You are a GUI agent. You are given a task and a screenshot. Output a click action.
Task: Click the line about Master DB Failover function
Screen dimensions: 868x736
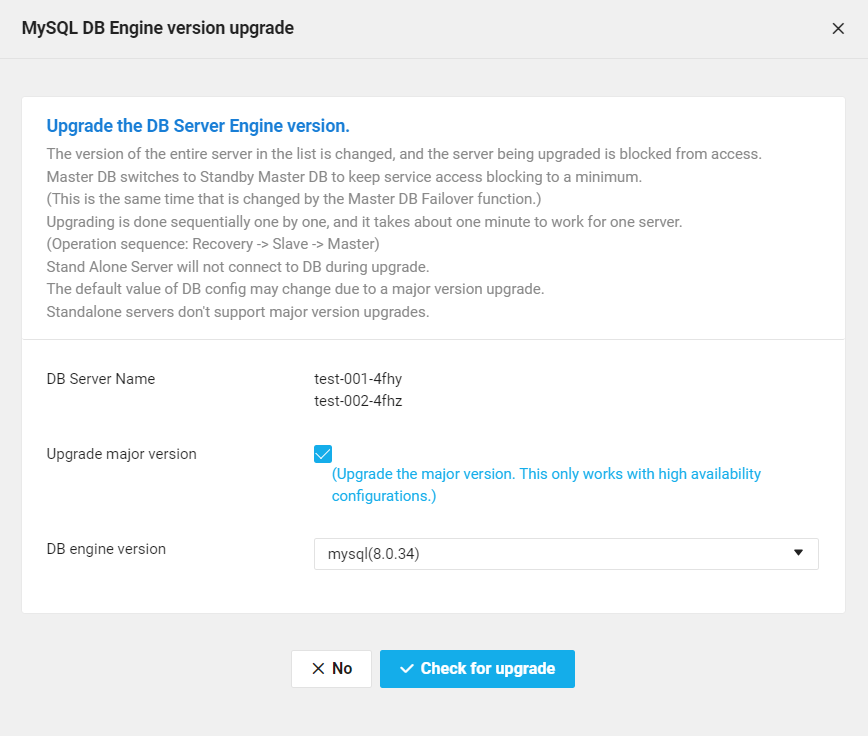[x=294, y=199]
